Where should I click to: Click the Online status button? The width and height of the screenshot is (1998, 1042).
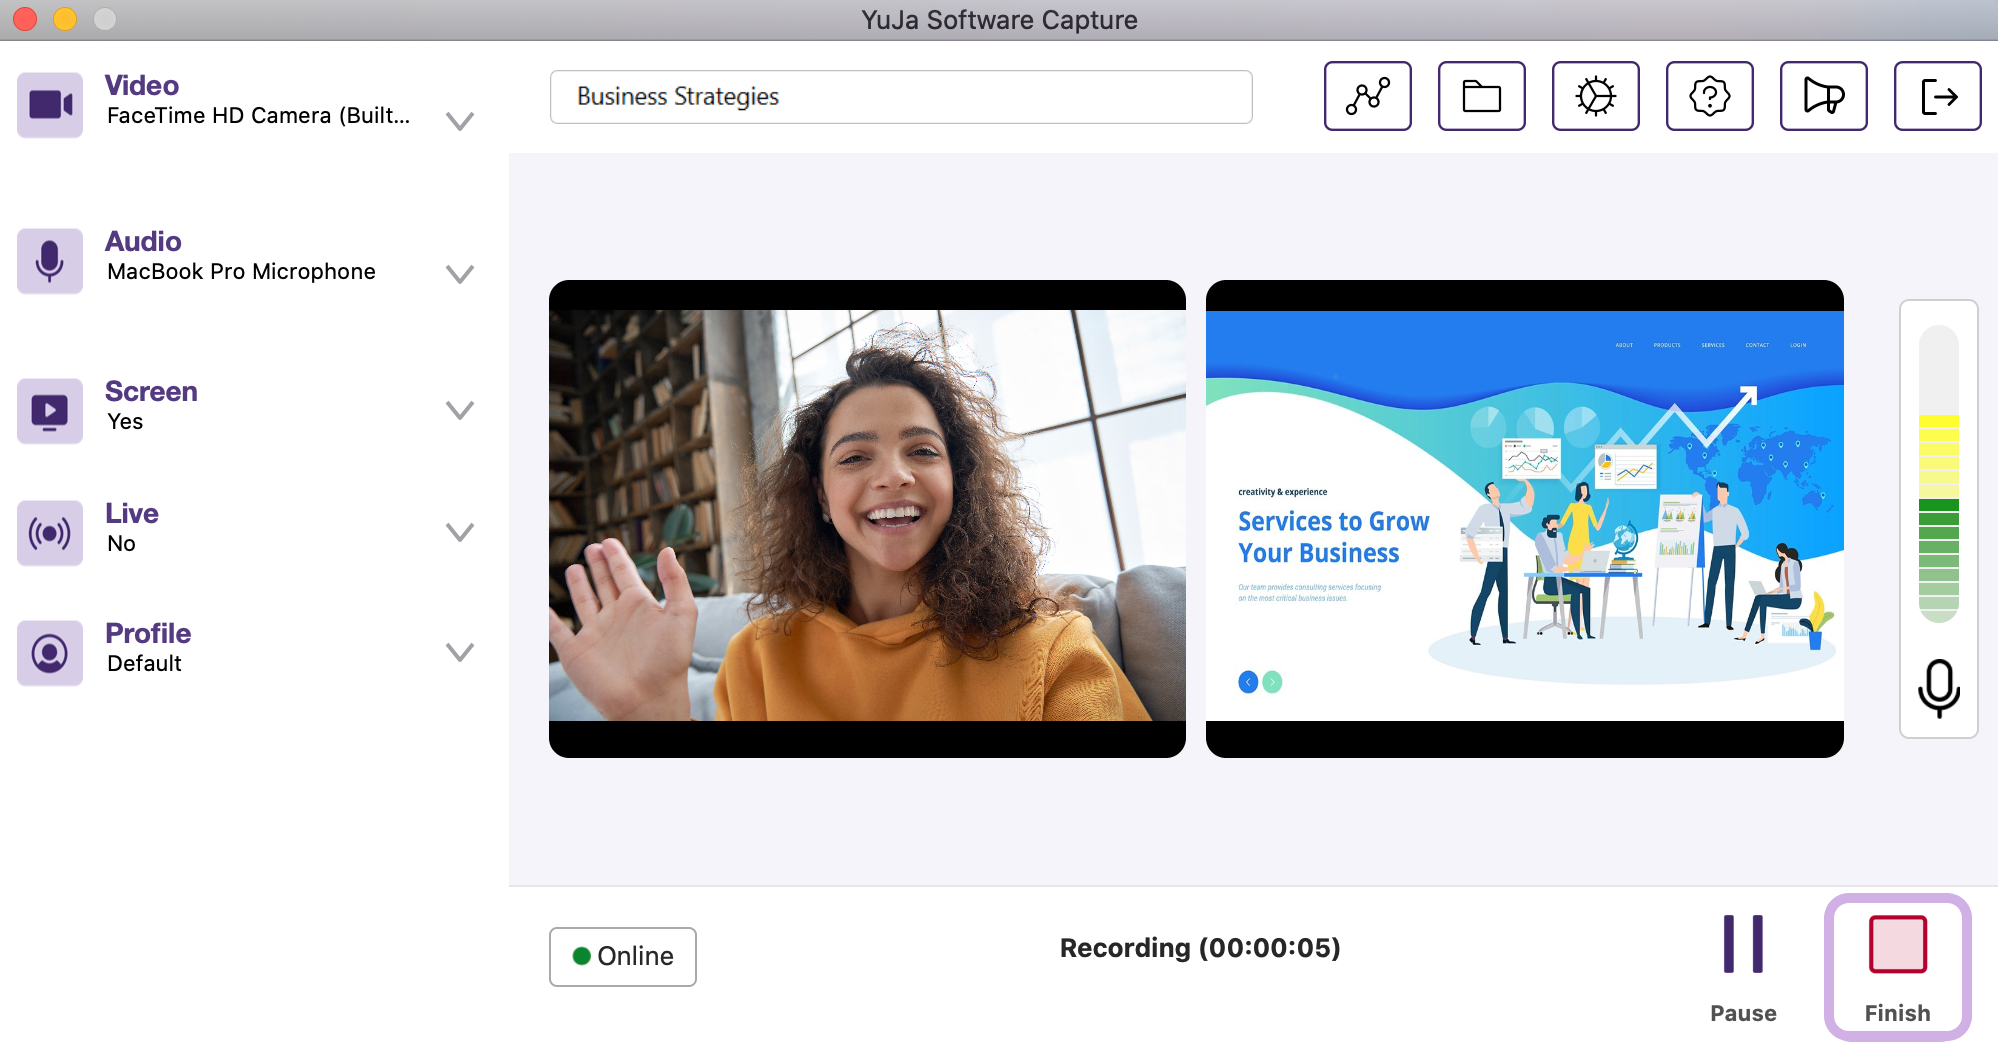tap(622, 956)
